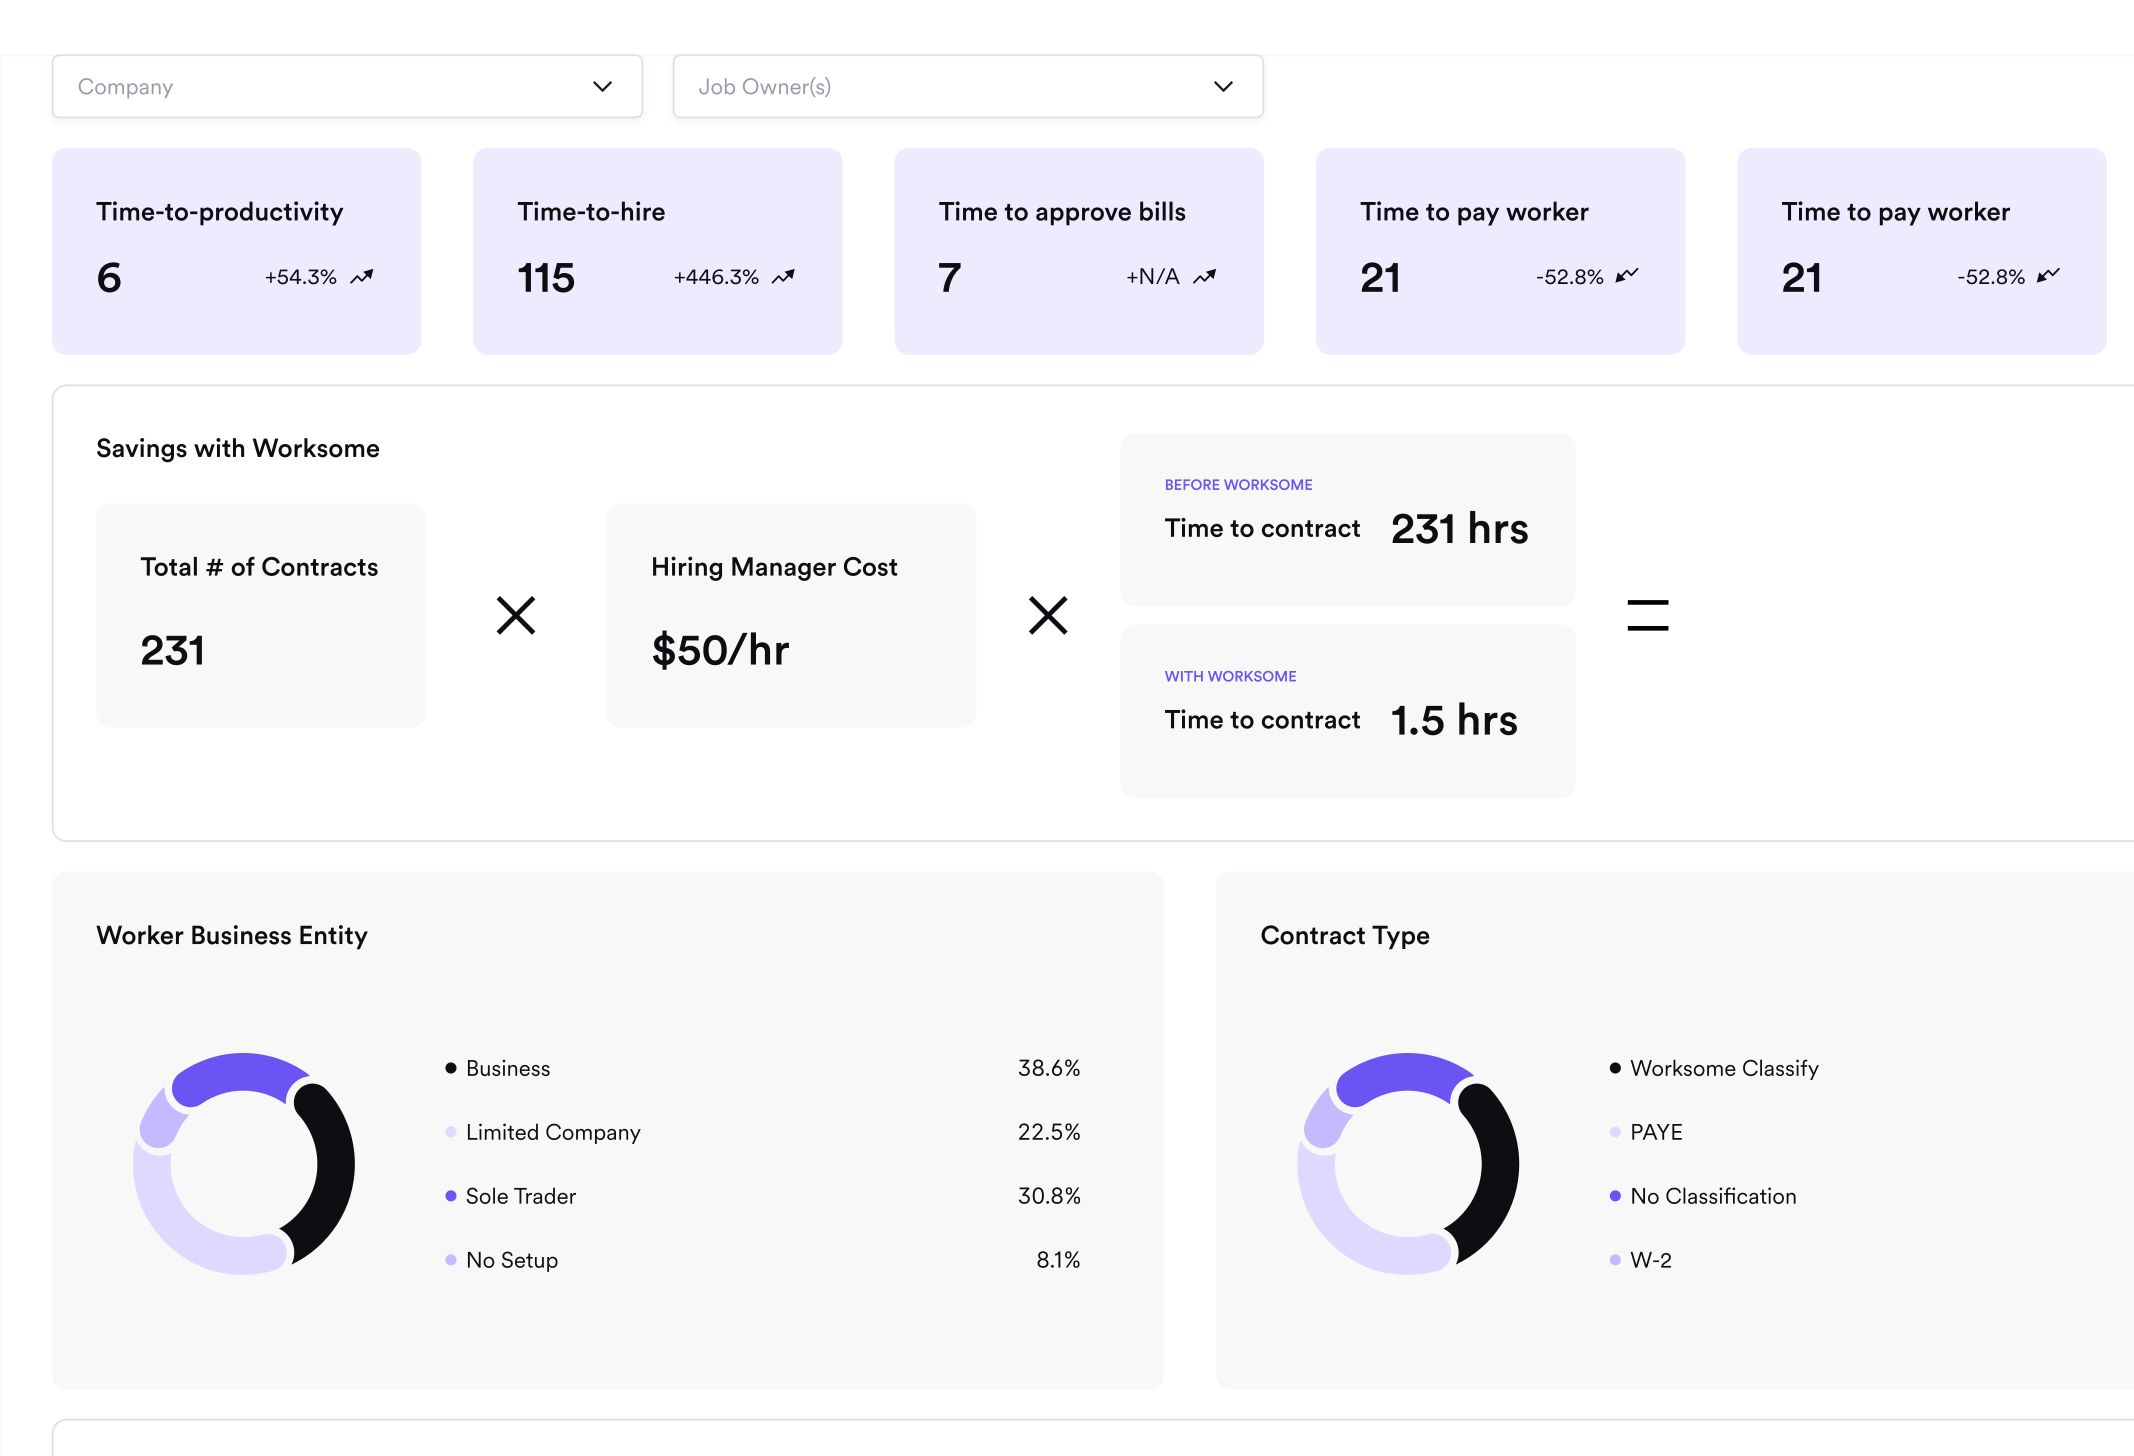Image resolution: width=2134 pixels, height=1456 pixels.
Task: Click the Worksome Classify legend entry
Action: click(1724, 1068)
